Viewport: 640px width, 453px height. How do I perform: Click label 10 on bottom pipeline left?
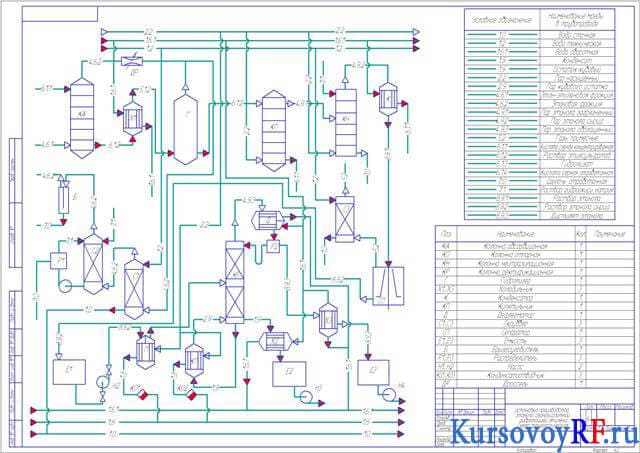tap(113, 434)
